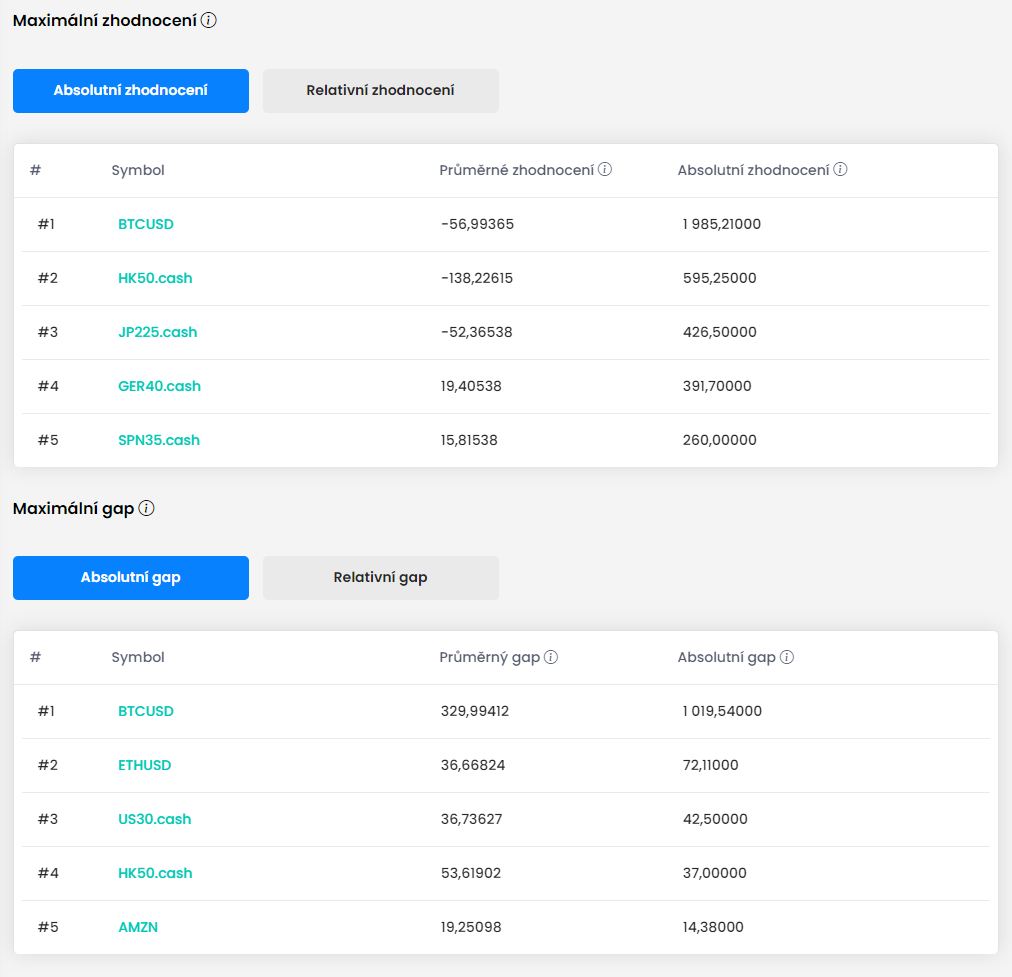Image resolution: width=1012 pixels, height=977 pixels.
Task: Click info icon next to Maximální gap heading
Action: pos(147,508)
